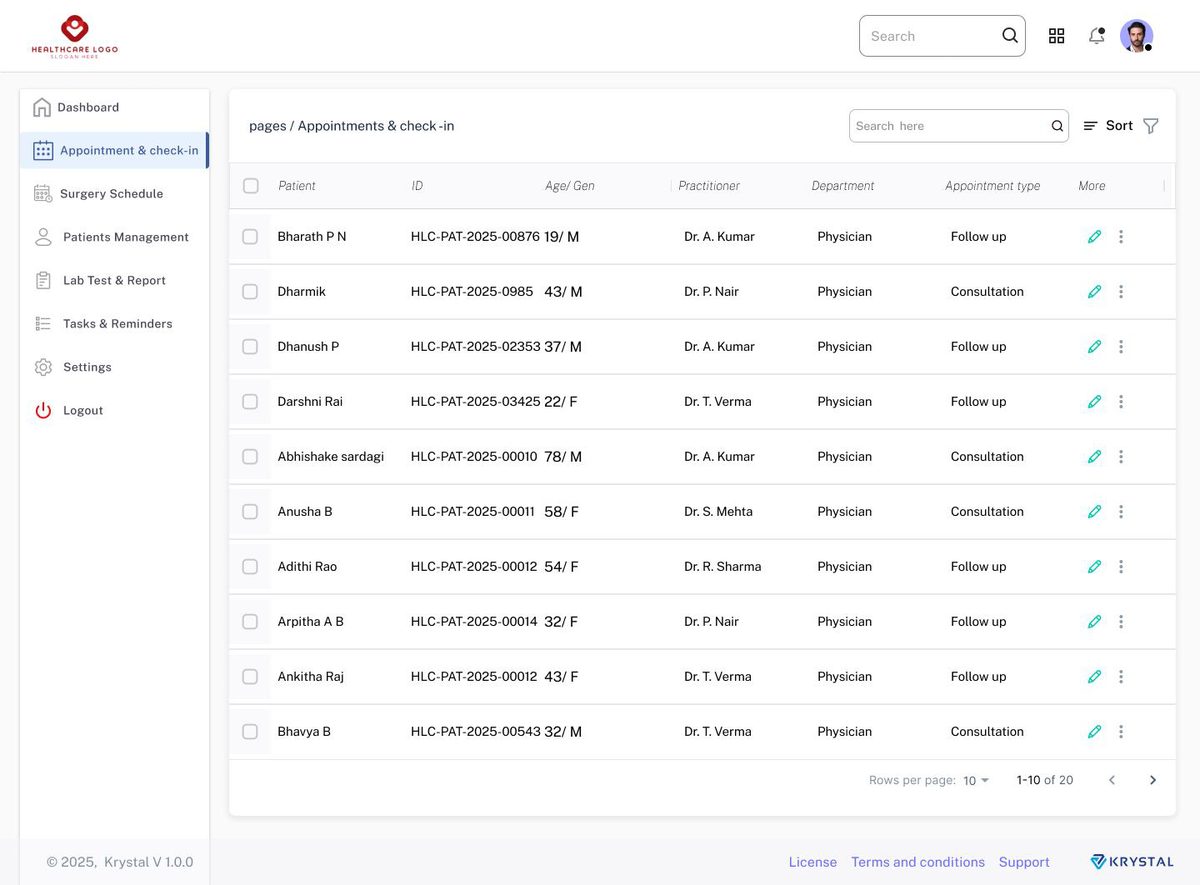Open three-dot menu for Bhavya B
Viewport: 1200px width, 885px height.
pos(1121,732)
